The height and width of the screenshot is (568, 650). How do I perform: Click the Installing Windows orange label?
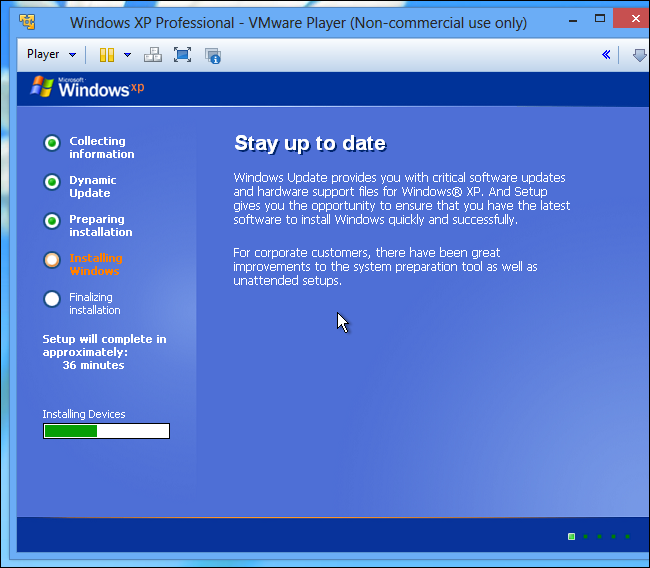96,265
